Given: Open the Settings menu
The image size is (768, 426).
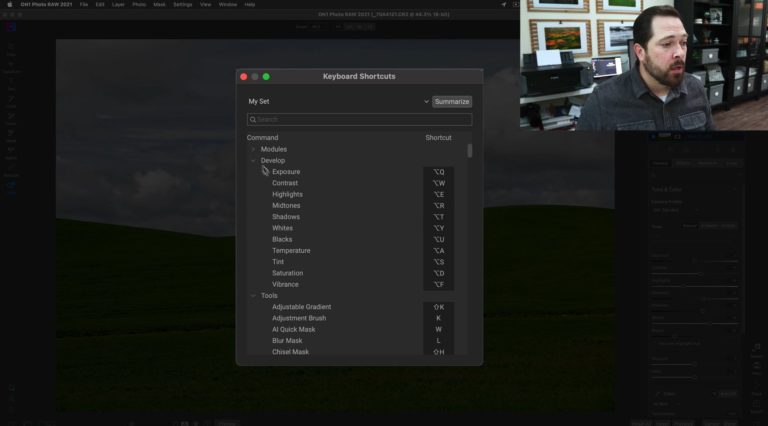Looking at the screenshot, I should [183, 4].
